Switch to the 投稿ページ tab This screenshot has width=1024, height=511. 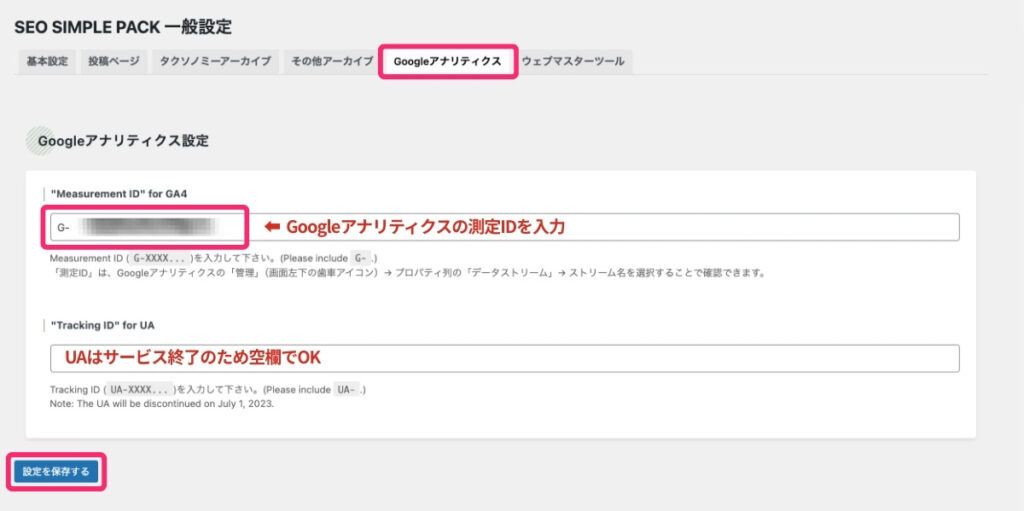click(114, 61)
